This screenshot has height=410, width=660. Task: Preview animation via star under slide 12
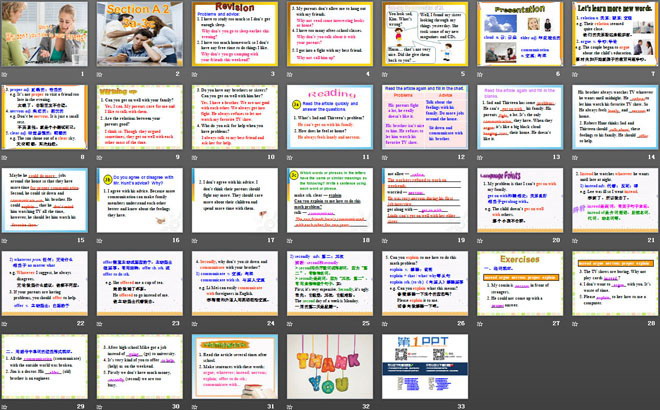pos(385,157)
